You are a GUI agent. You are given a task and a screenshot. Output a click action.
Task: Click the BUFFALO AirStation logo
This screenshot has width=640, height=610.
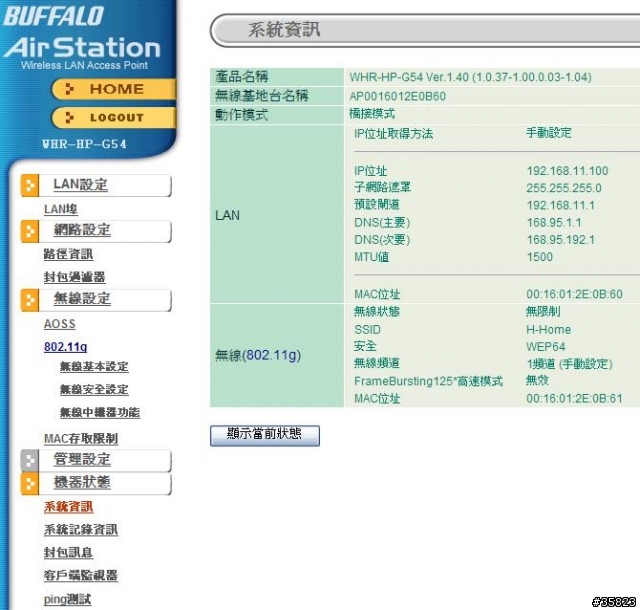coord(82,37)
